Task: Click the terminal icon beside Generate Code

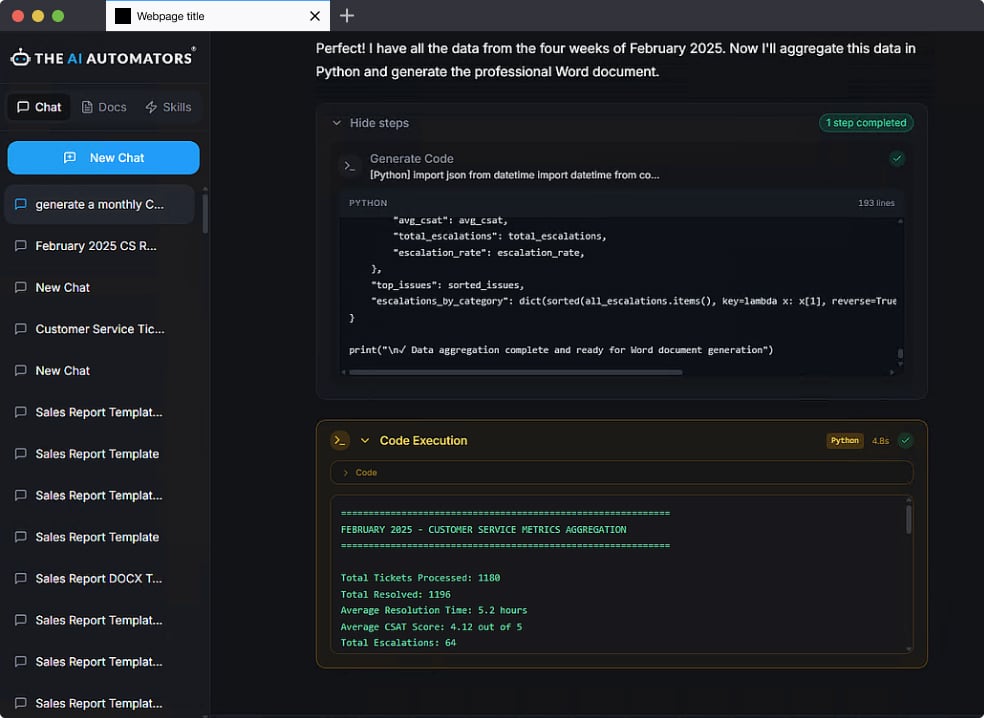Action: pyautogui.click(x=348, y=166)
